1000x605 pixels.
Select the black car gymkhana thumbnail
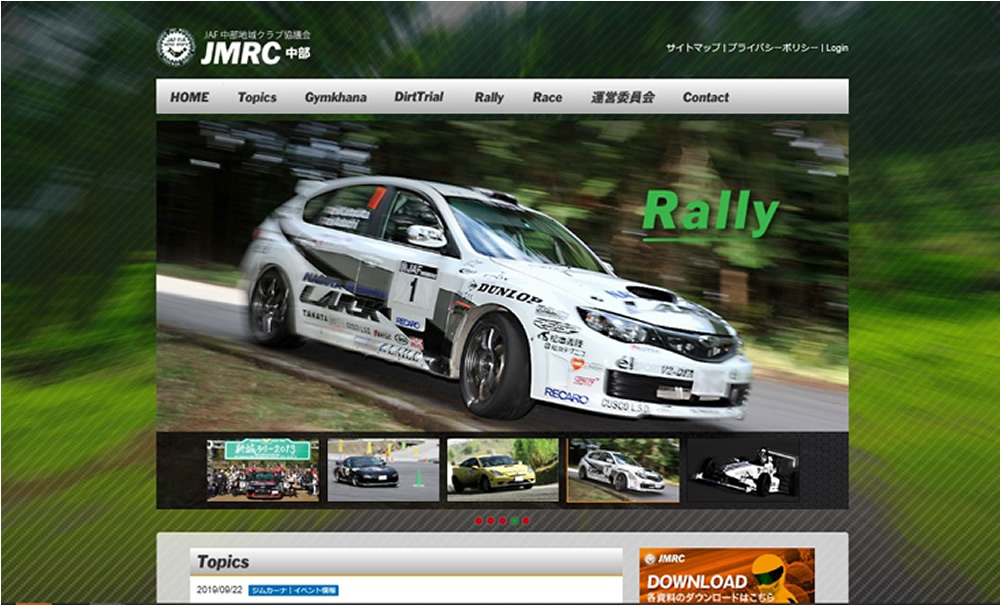point(383,470)
